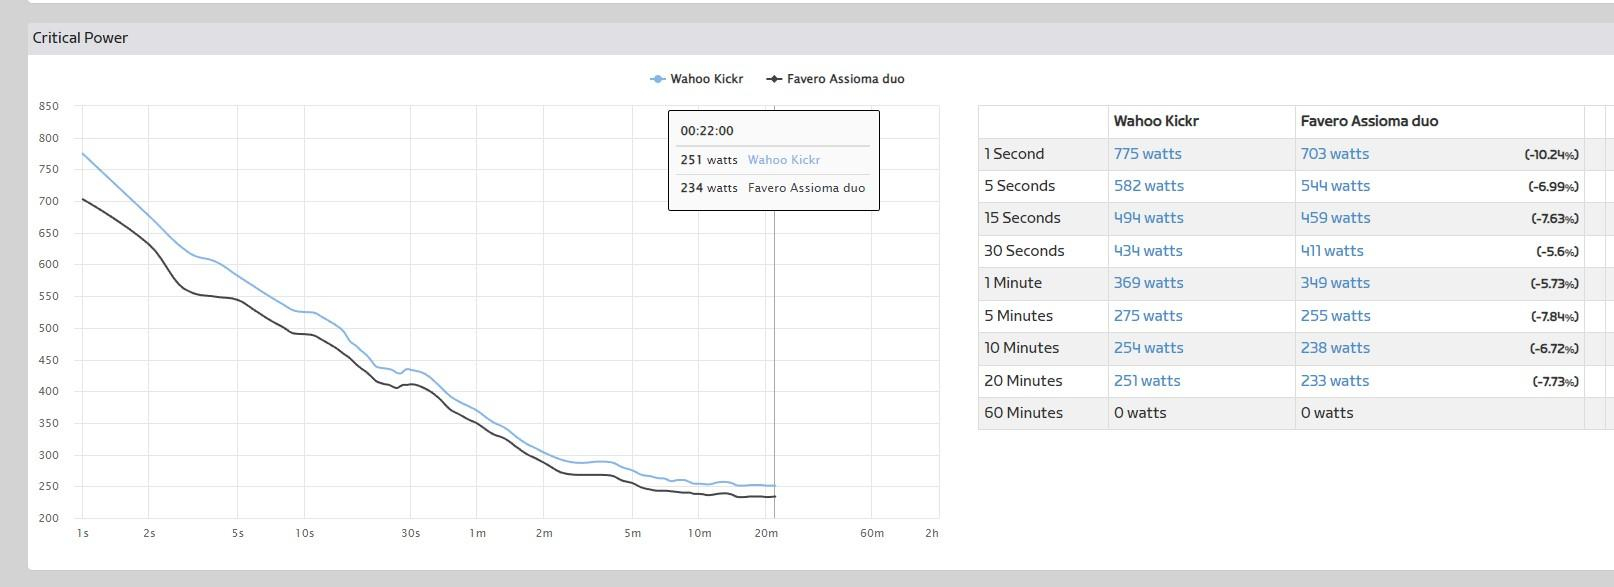Toggle Wahoo Kickr series in chart legend
1614x587 pixels.
pos(697,79)
